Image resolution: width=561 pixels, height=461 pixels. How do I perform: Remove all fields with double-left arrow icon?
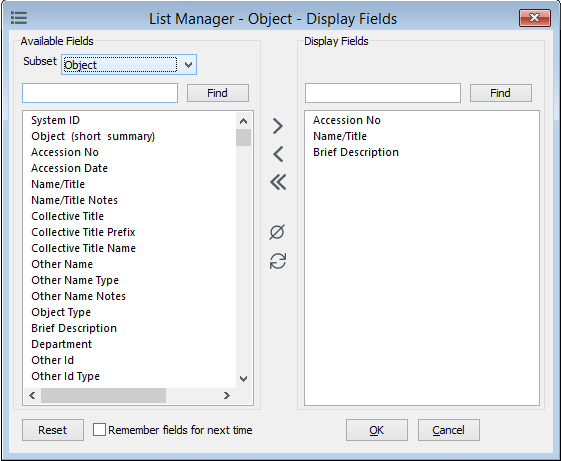click(x=278, y=182)
